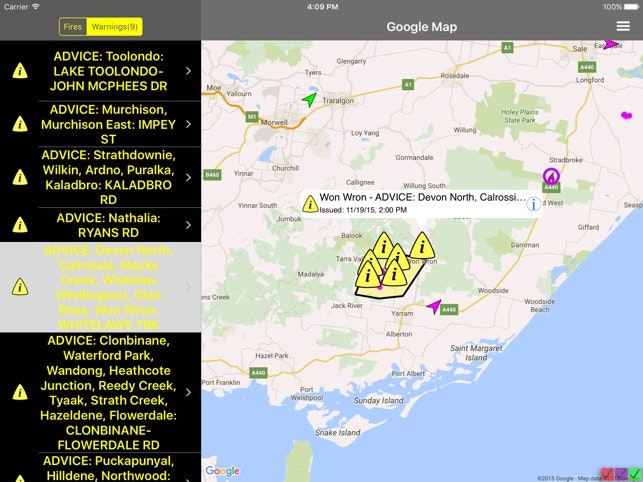Click the Google logo on the map
The image size is (643, 482).
pyautogui.click(x=223, y=471)
